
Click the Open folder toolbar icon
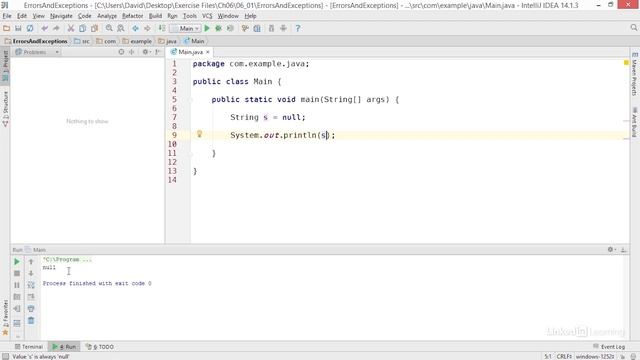[x=6, y=28]
